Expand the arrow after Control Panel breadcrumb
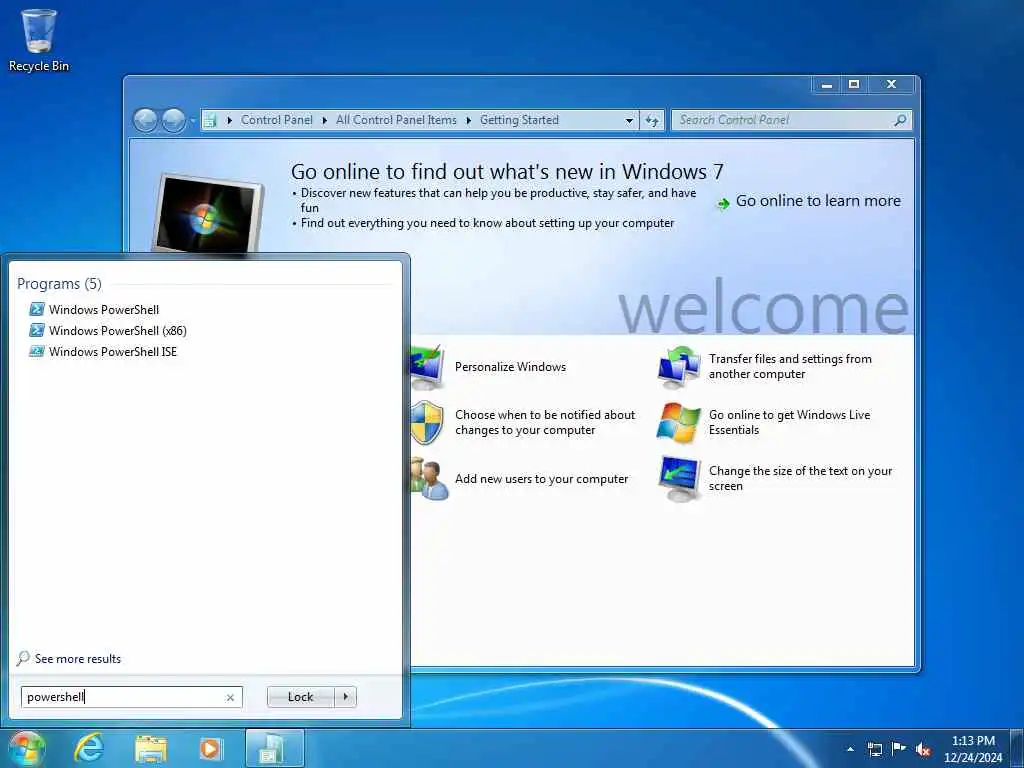Screen dimensions: 1024x768 click(325, 121)
